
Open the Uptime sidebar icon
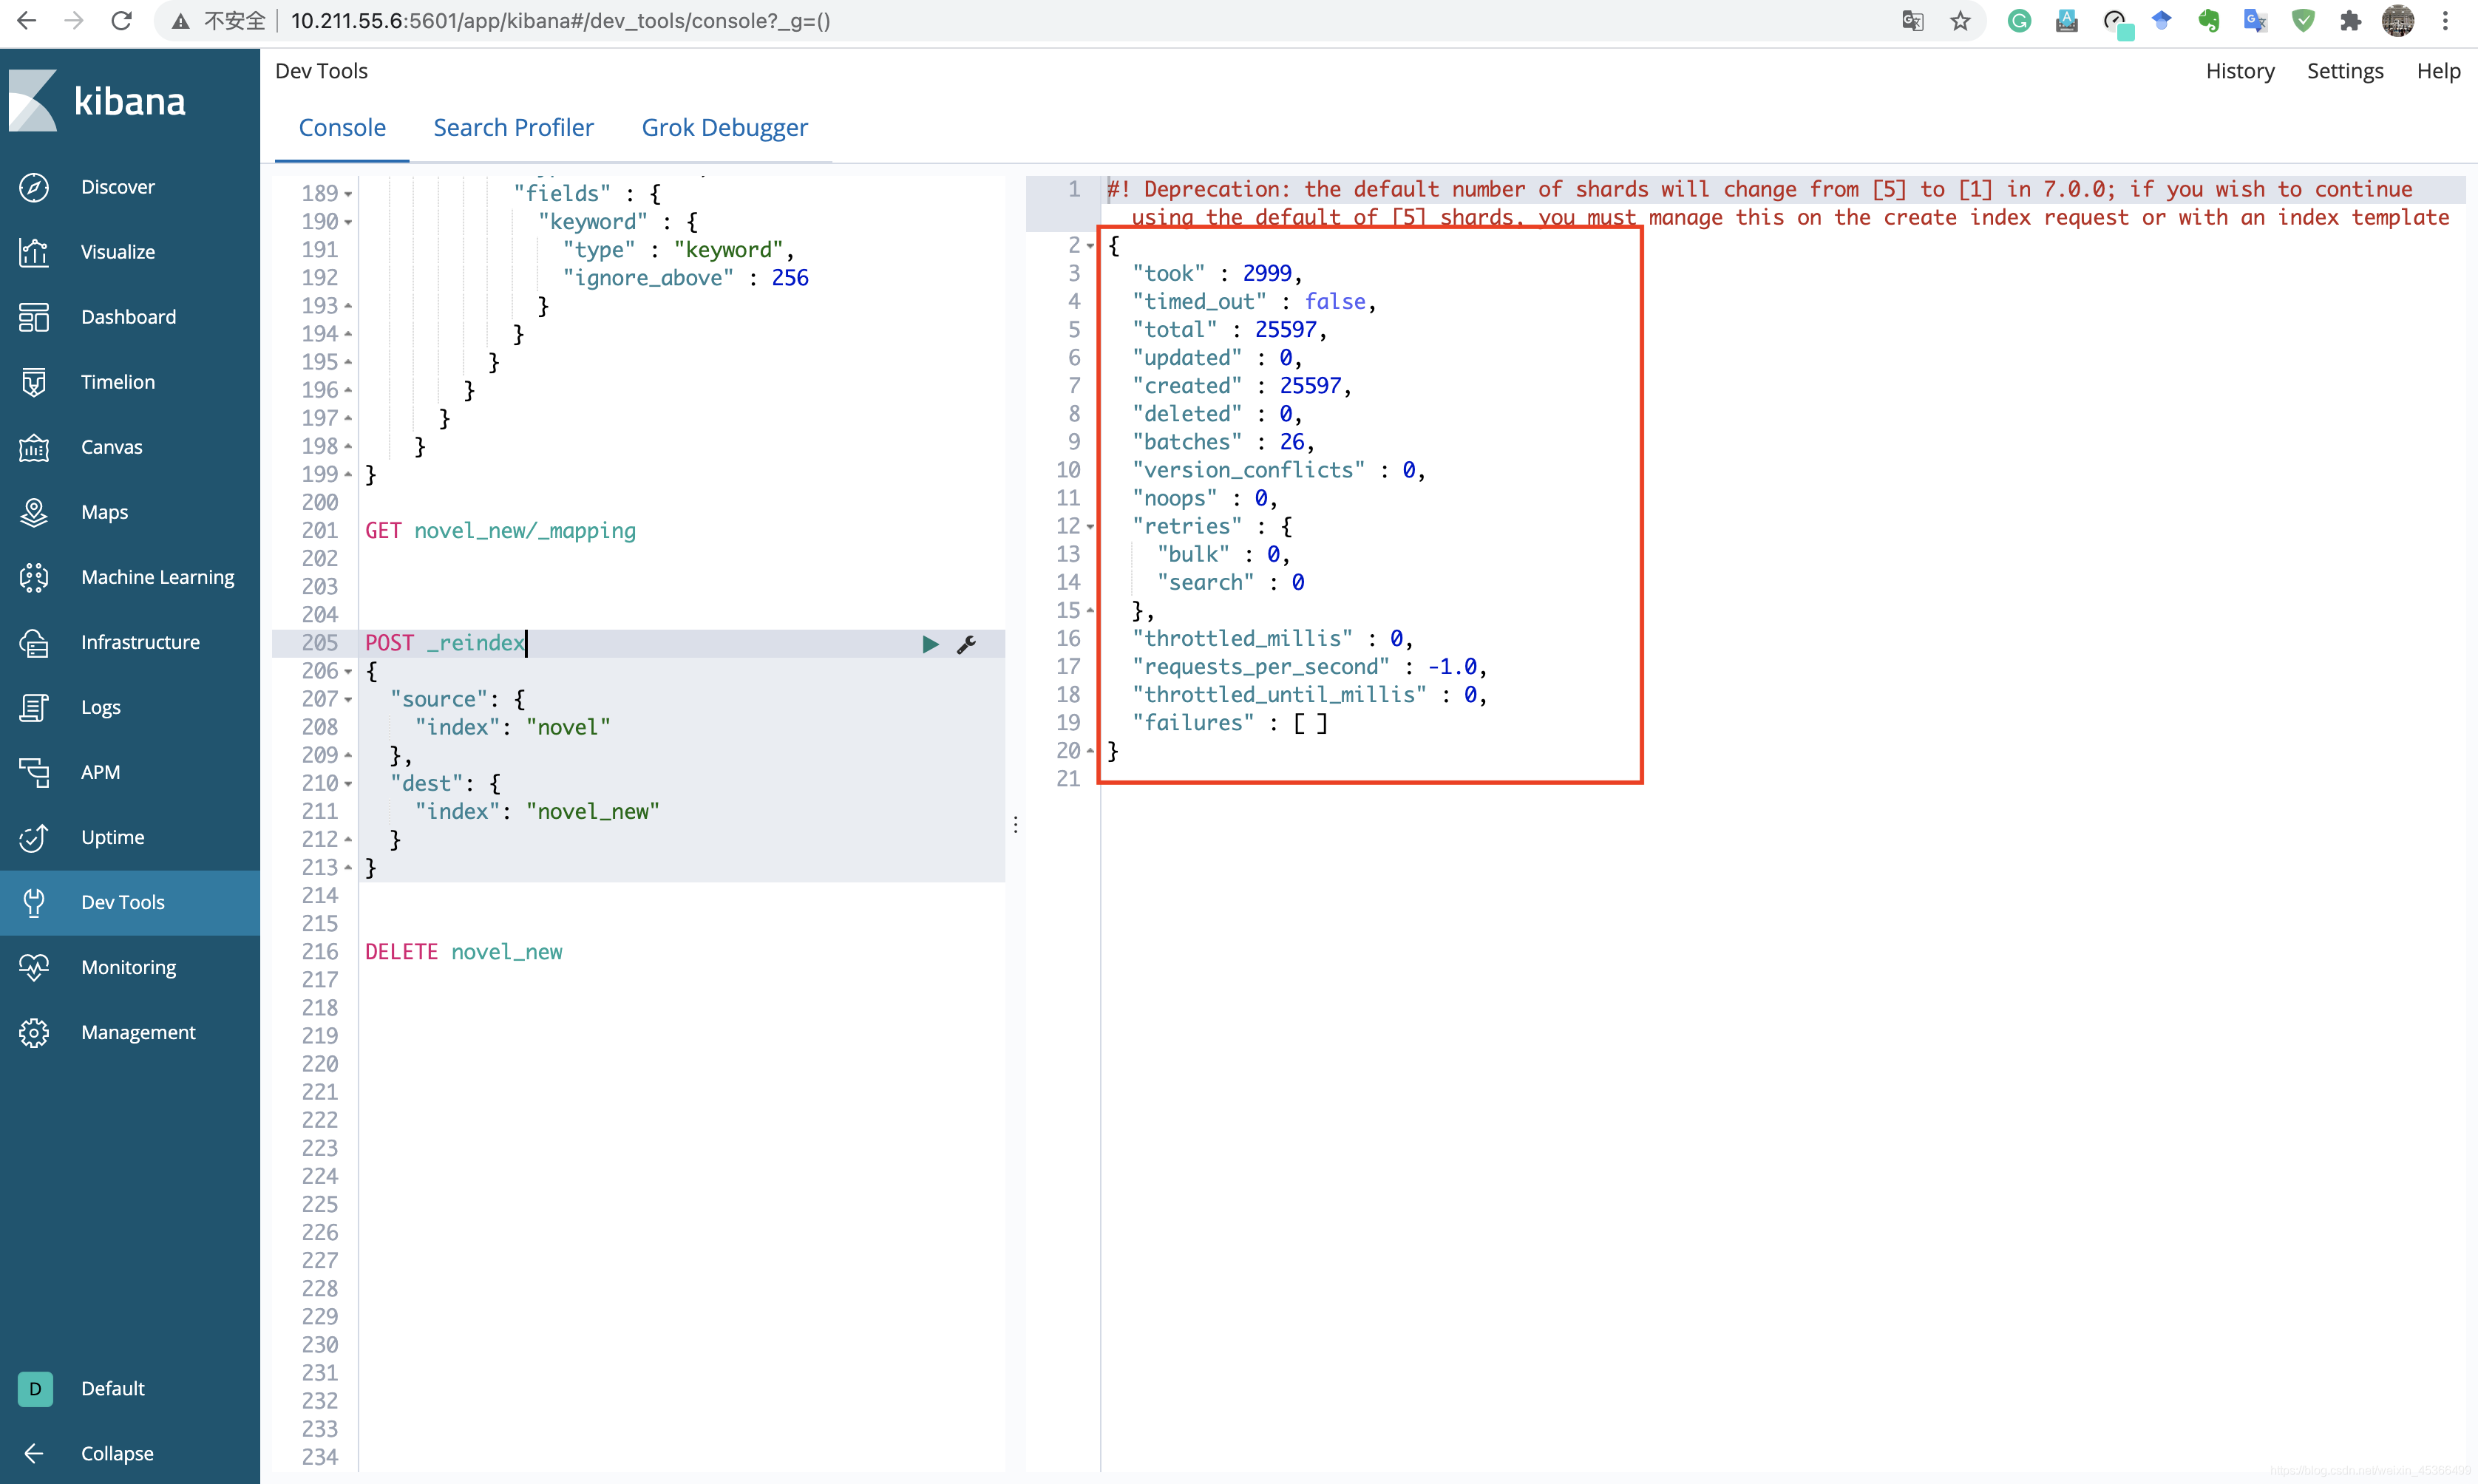click(x=34, y=837)
